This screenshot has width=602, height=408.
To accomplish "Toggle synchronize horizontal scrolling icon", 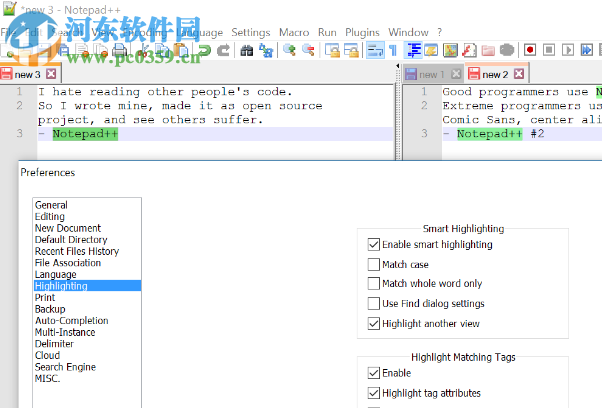I will click(x=351, y=50).
